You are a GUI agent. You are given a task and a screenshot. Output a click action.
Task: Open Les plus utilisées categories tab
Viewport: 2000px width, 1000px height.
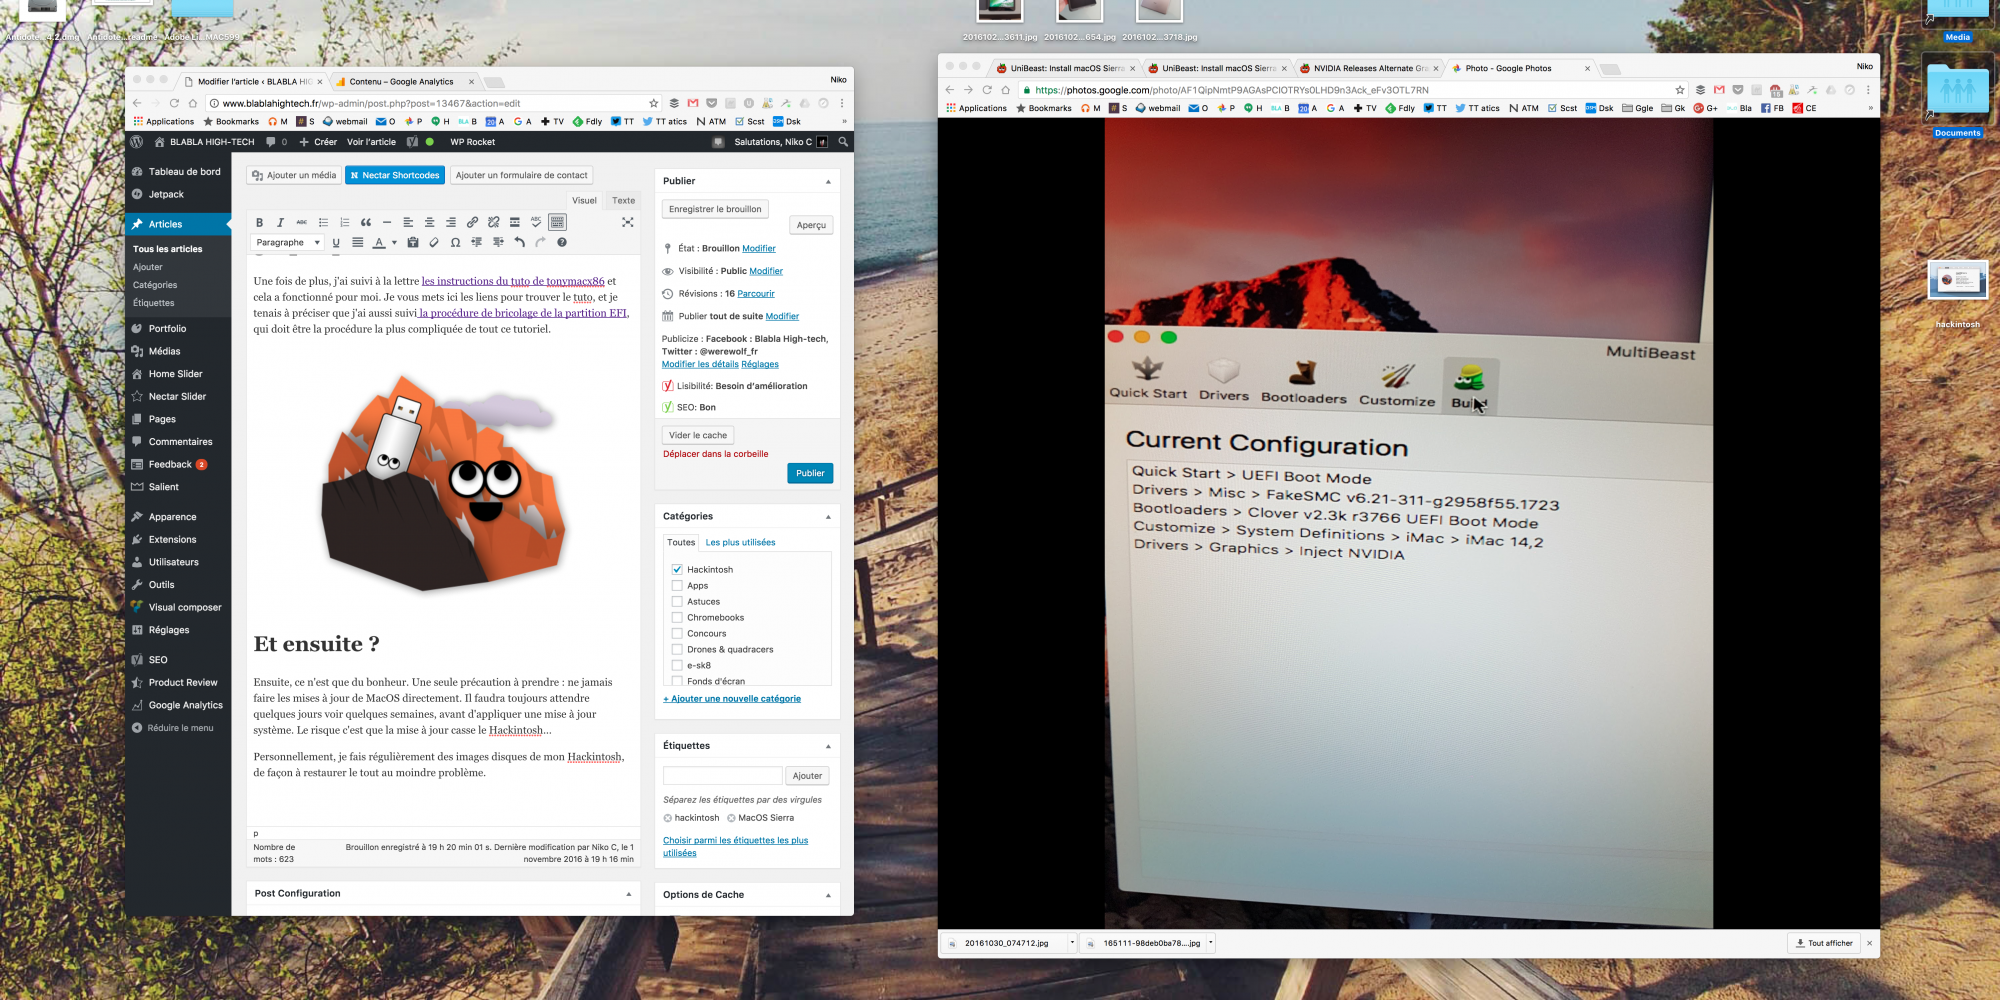point(740,542)
